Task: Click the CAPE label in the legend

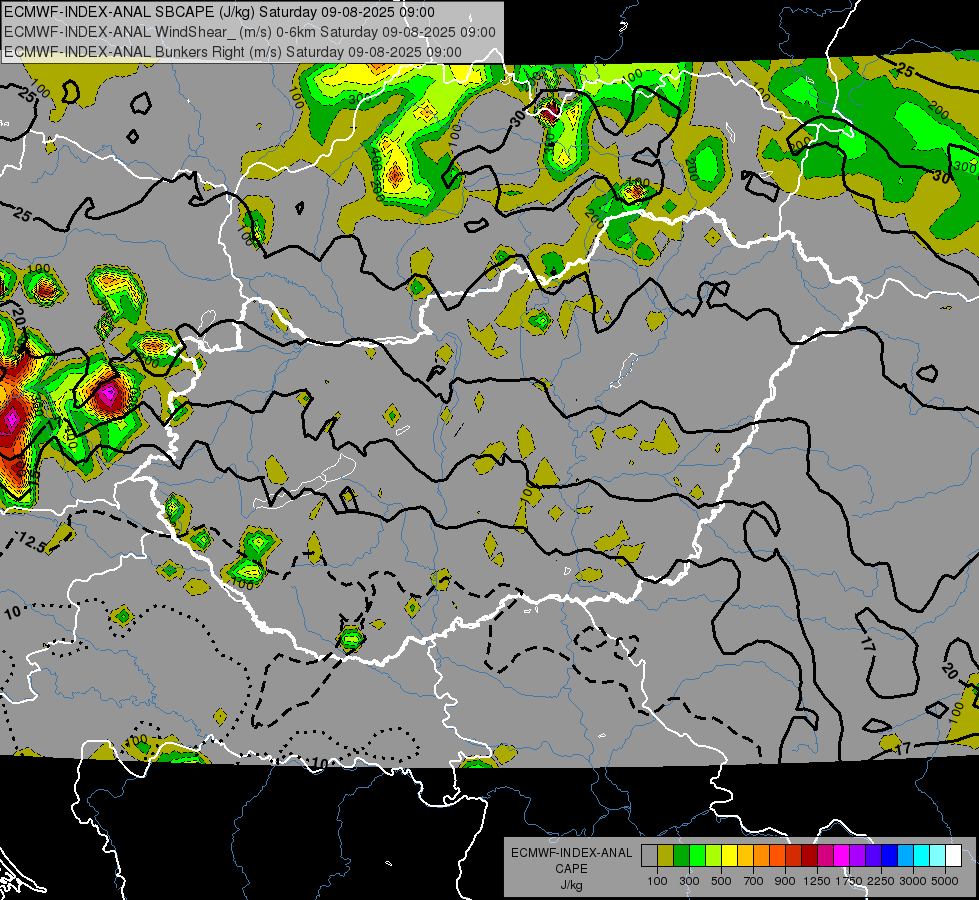Action: click(571, 869)
